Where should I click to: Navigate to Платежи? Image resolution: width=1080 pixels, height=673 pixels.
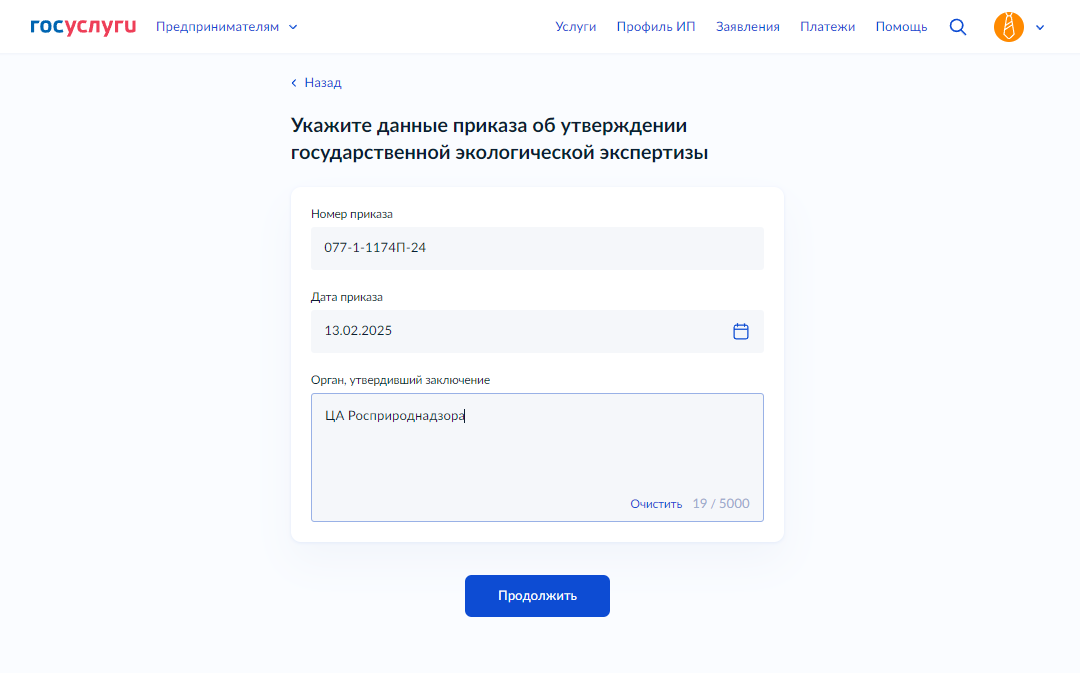tap(827, 27)
